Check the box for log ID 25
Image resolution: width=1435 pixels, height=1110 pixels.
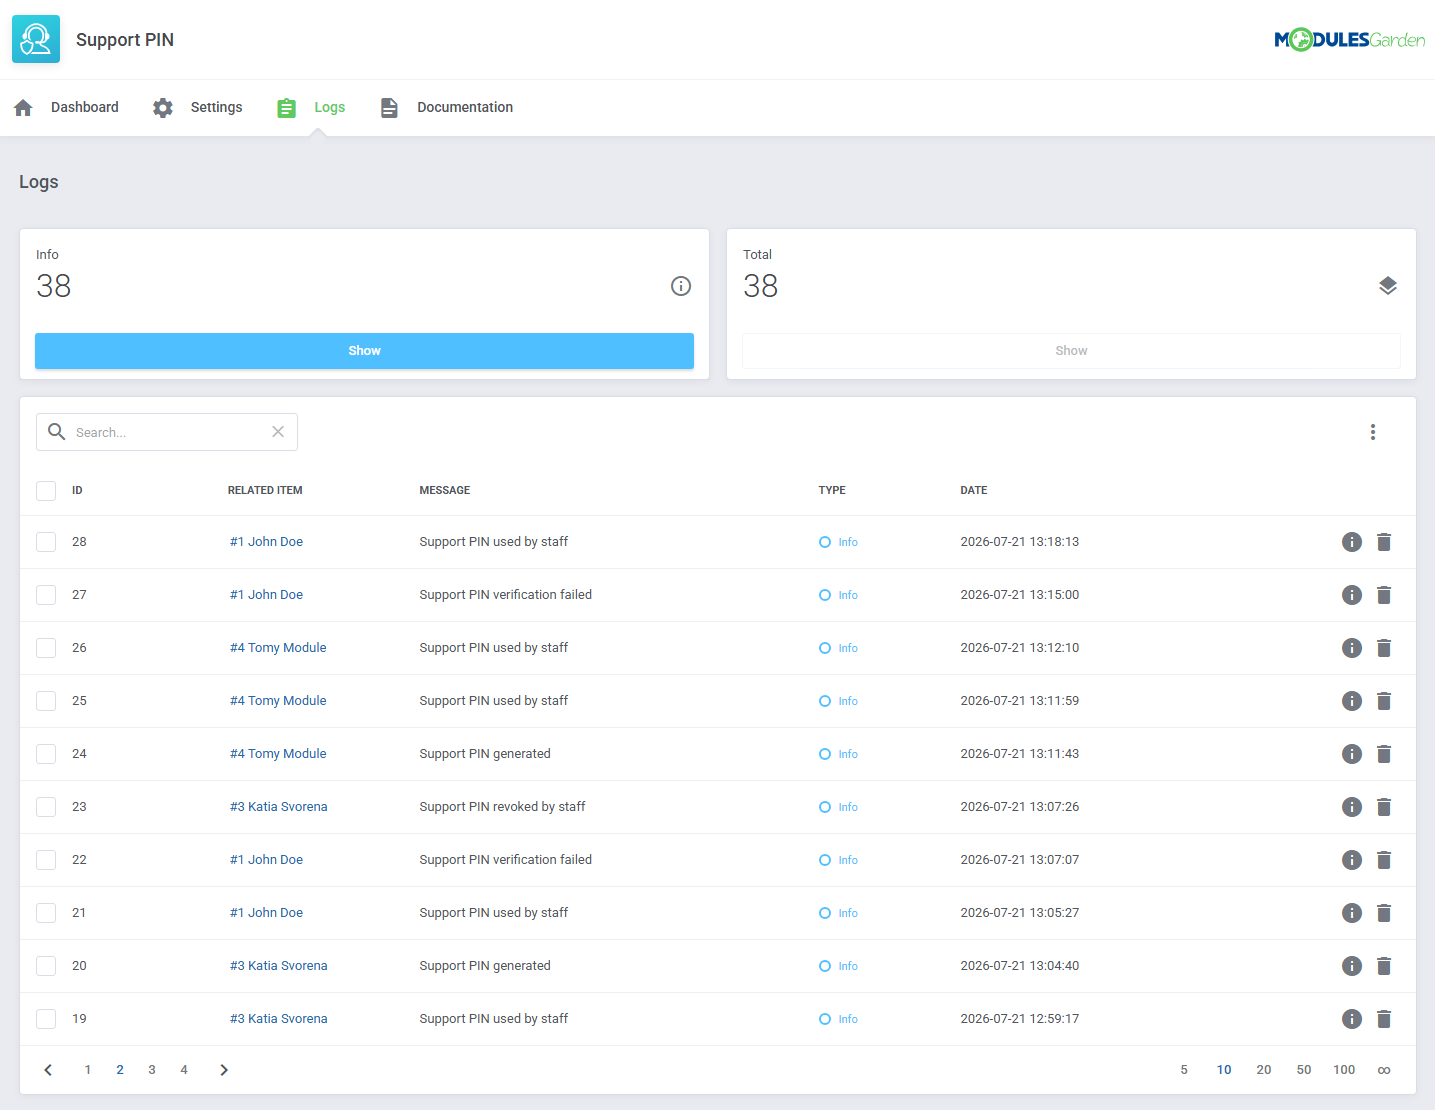46,701
